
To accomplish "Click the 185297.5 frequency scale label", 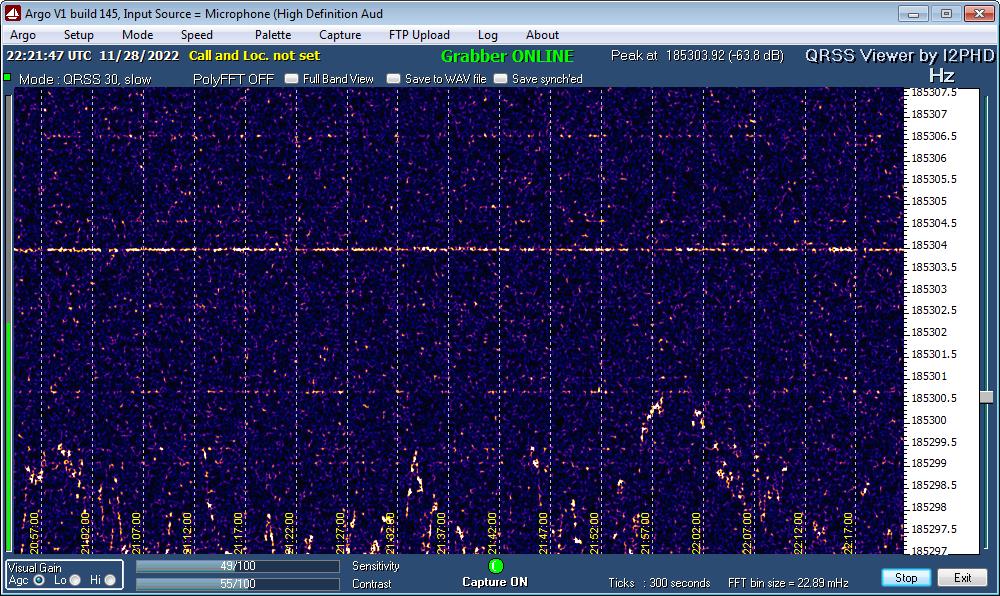I will pyautogui.click(x=934, y=529).
